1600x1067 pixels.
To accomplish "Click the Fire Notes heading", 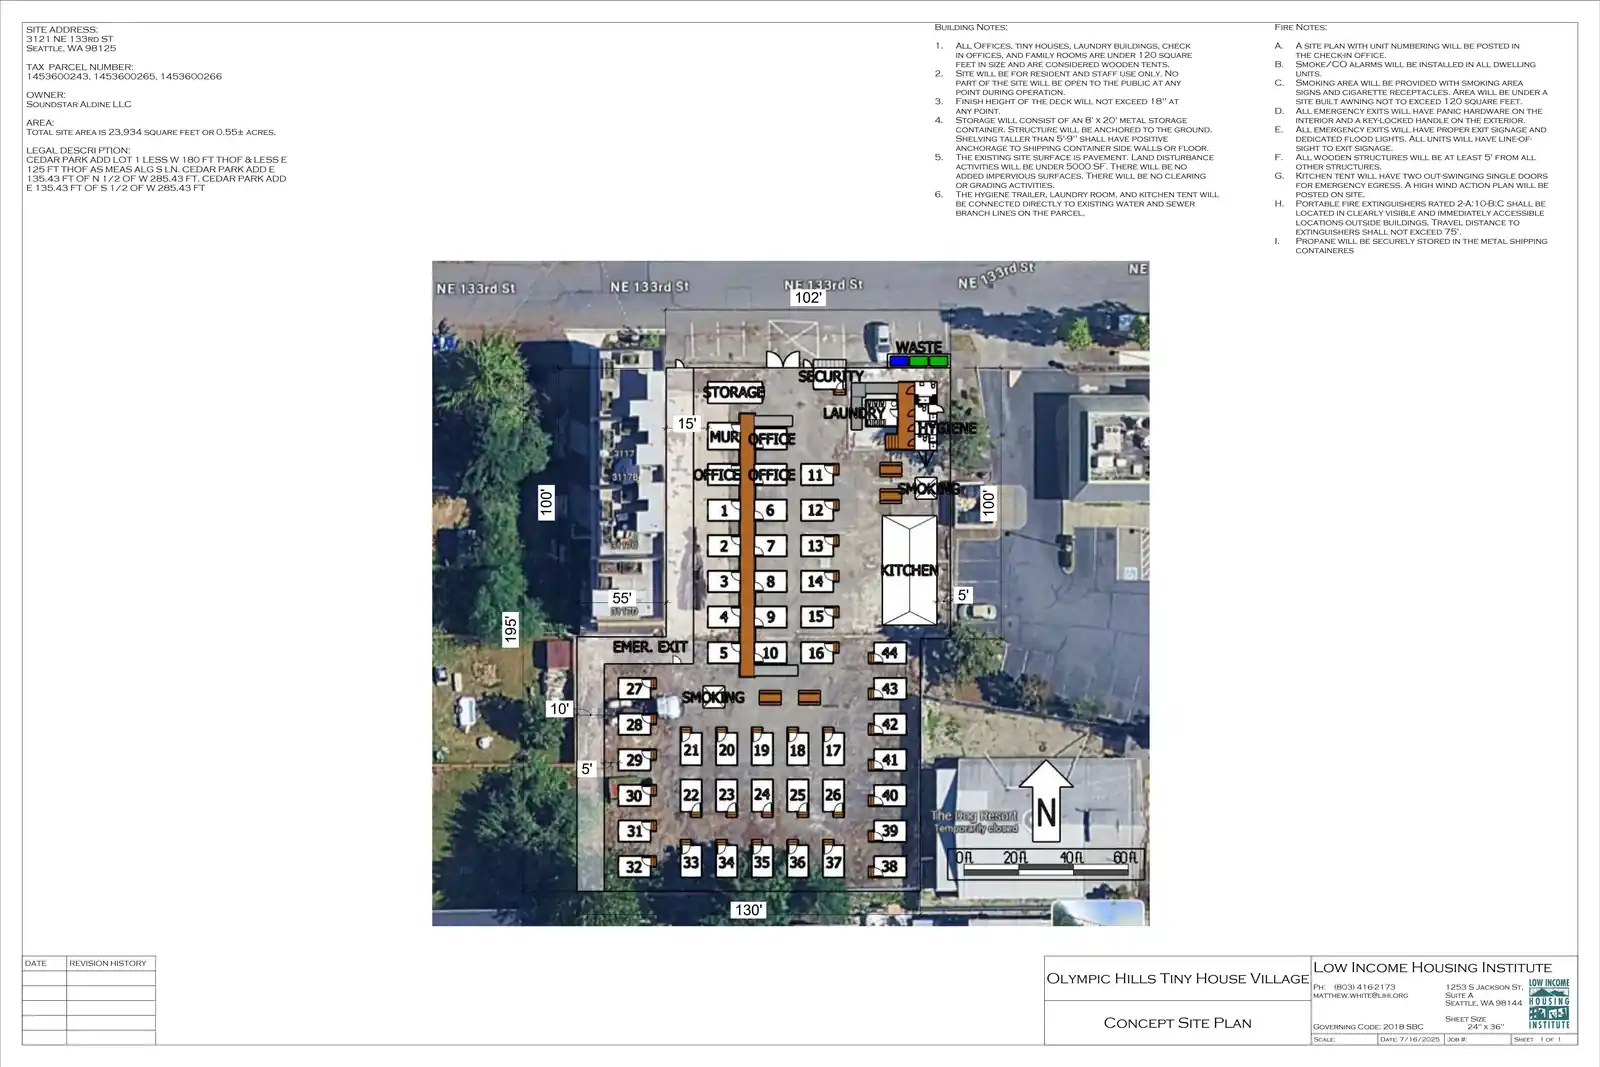I will pyautogui.click(x=1301, y=27).
